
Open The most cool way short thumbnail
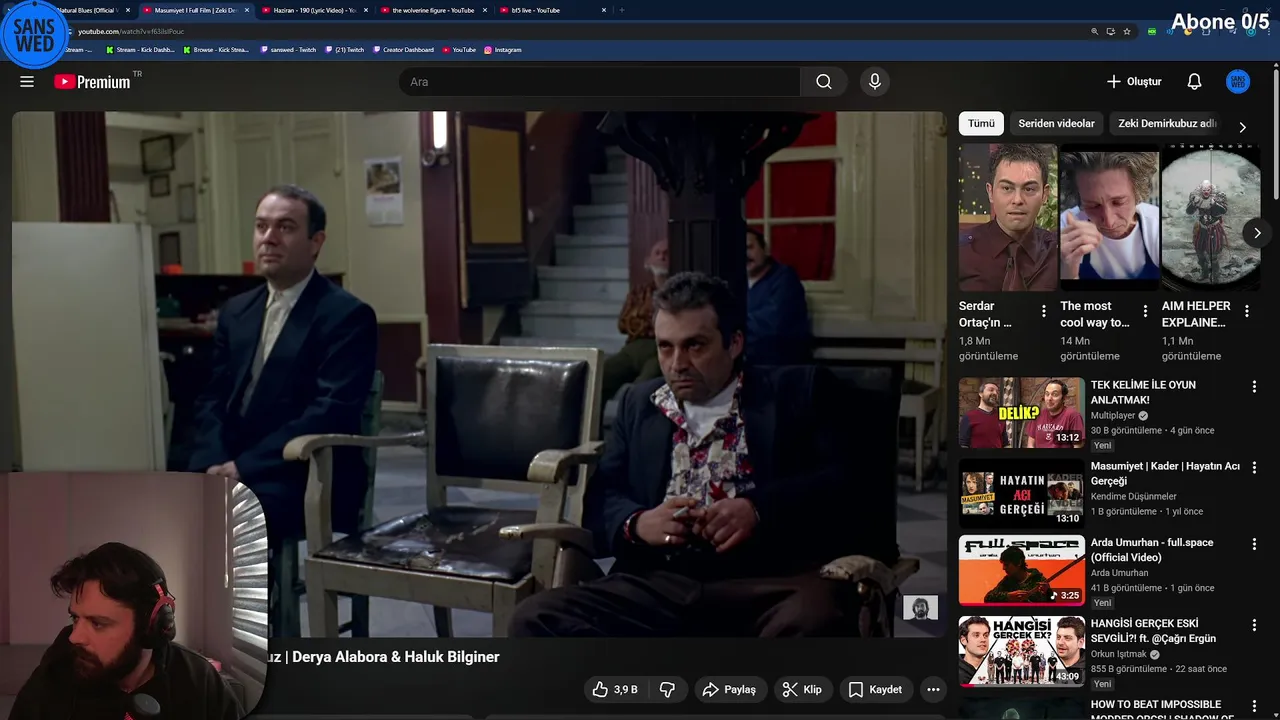point(1109,218)
